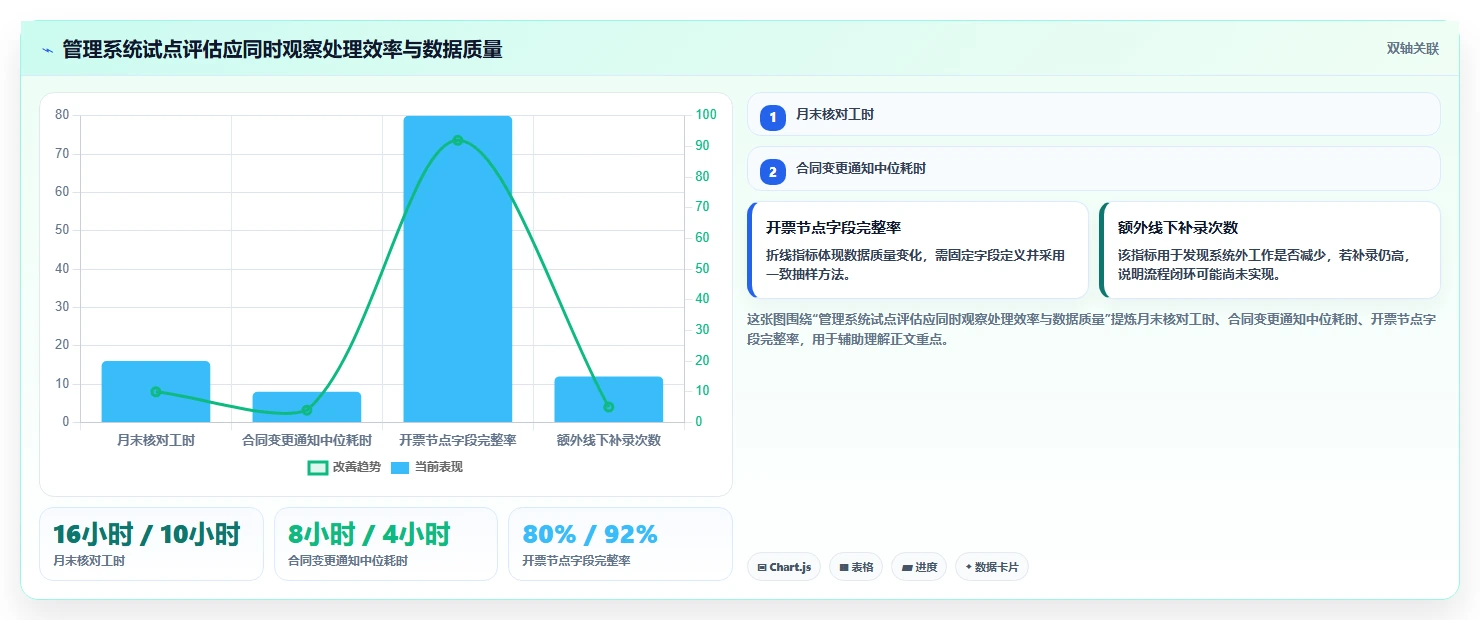Click the 额外线下补录次数 x-axis label
Screen dimensions: 1480x620
pos(609,440)
